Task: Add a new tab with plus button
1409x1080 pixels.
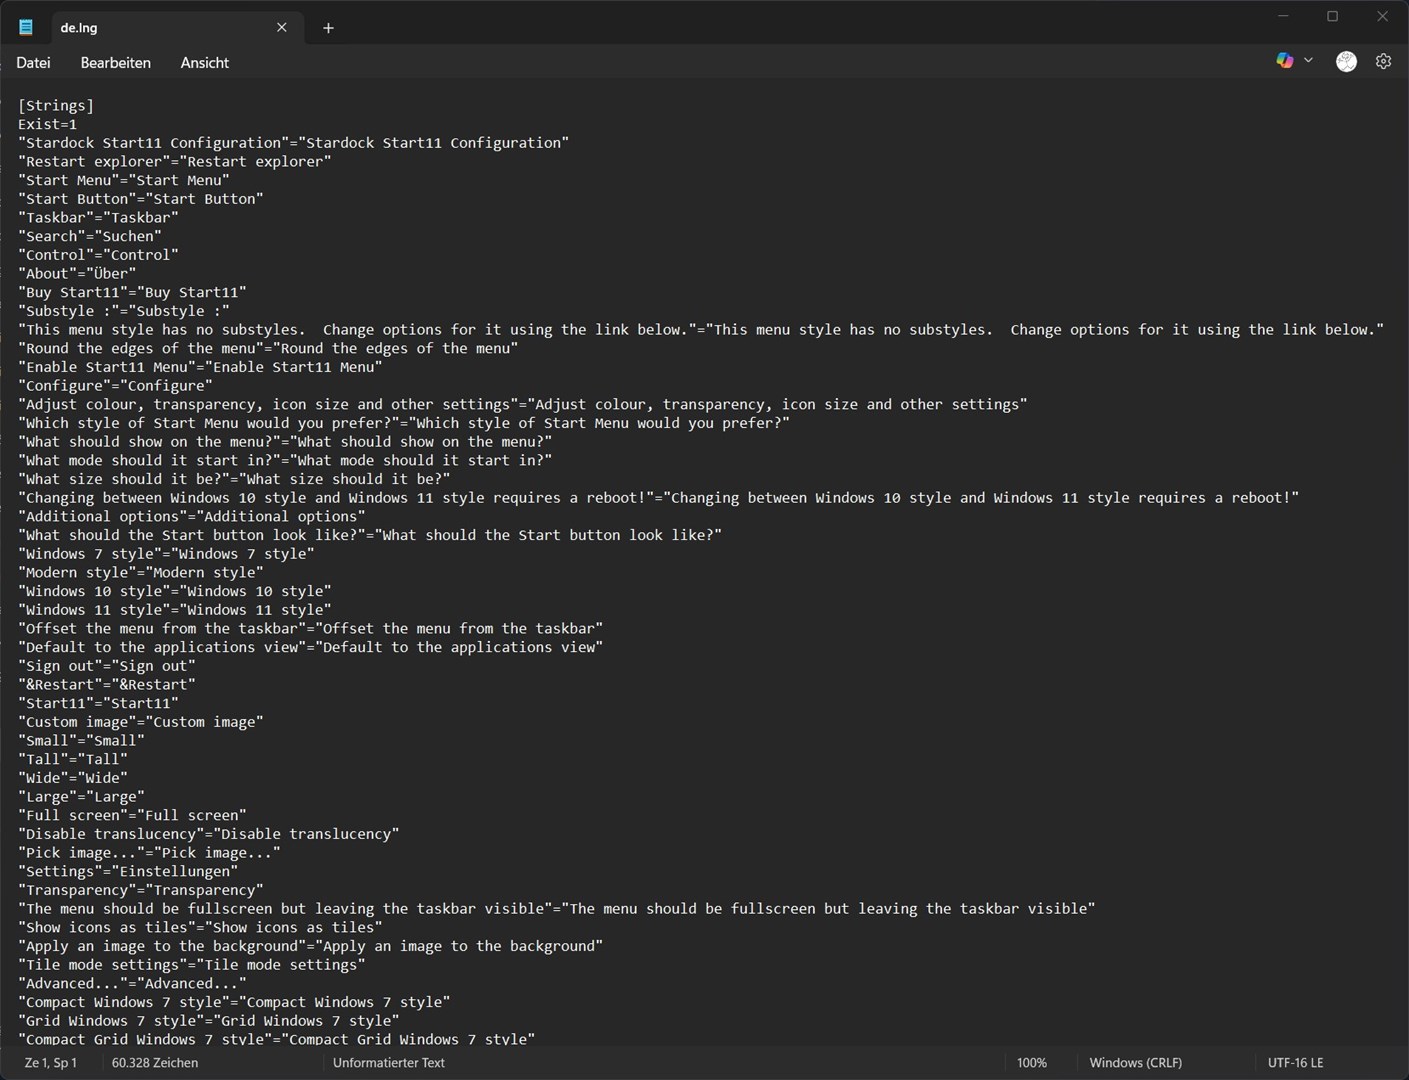Action: pyautogui.click(x=328, y=28)
